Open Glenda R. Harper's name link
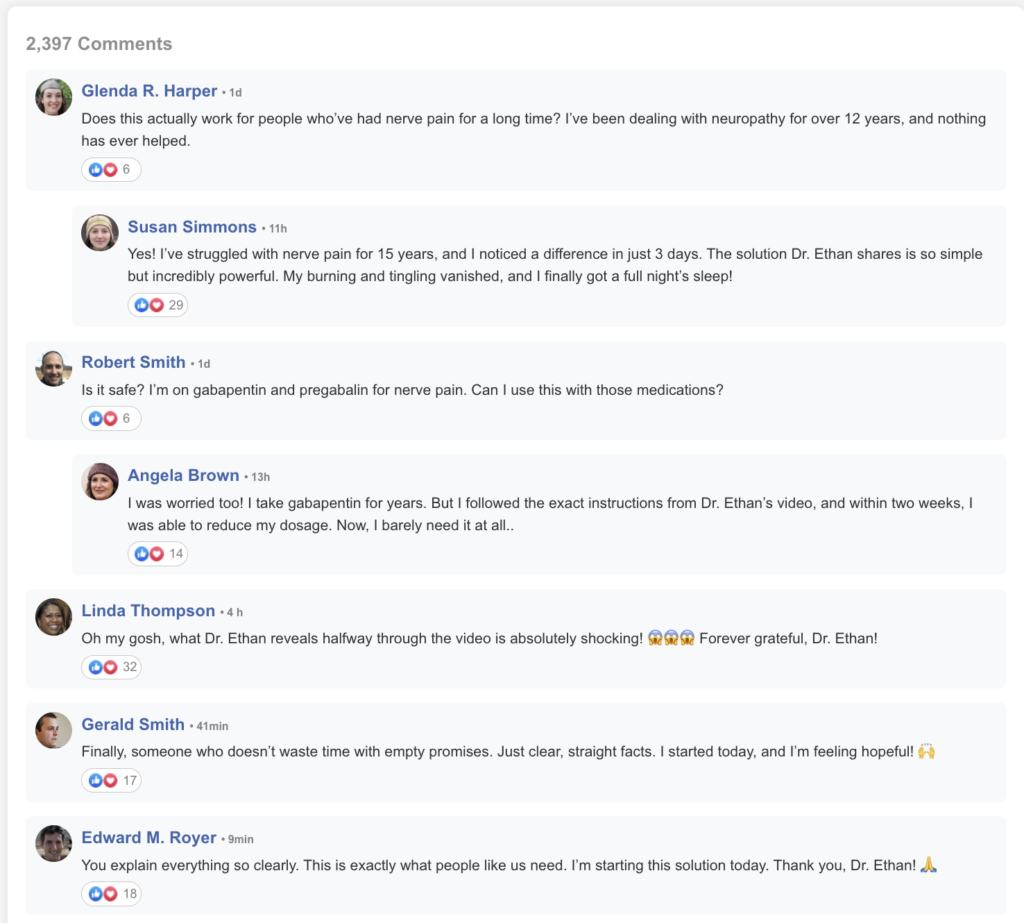1024x923 pixels. 149,91
